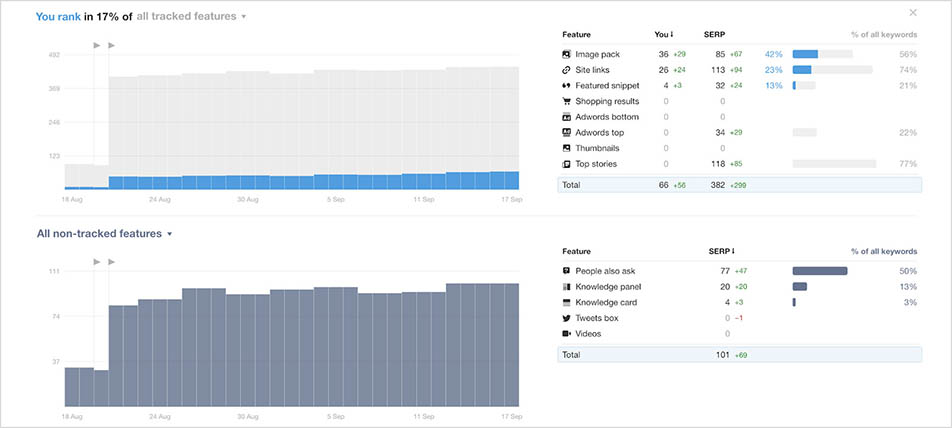Click the You rank link
952x428 pixels.
pos(58,16)
